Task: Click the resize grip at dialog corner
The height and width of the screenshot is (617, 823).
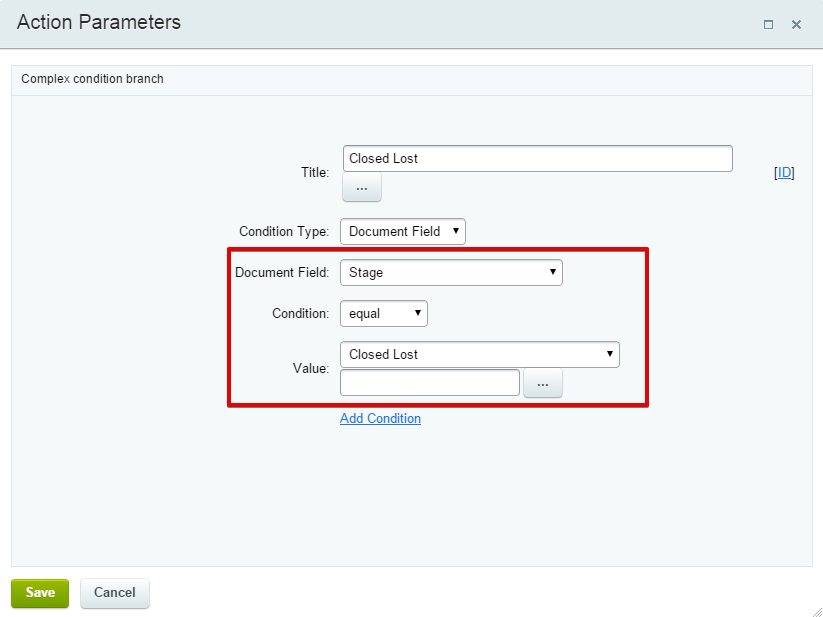Action: click(817, 611)
